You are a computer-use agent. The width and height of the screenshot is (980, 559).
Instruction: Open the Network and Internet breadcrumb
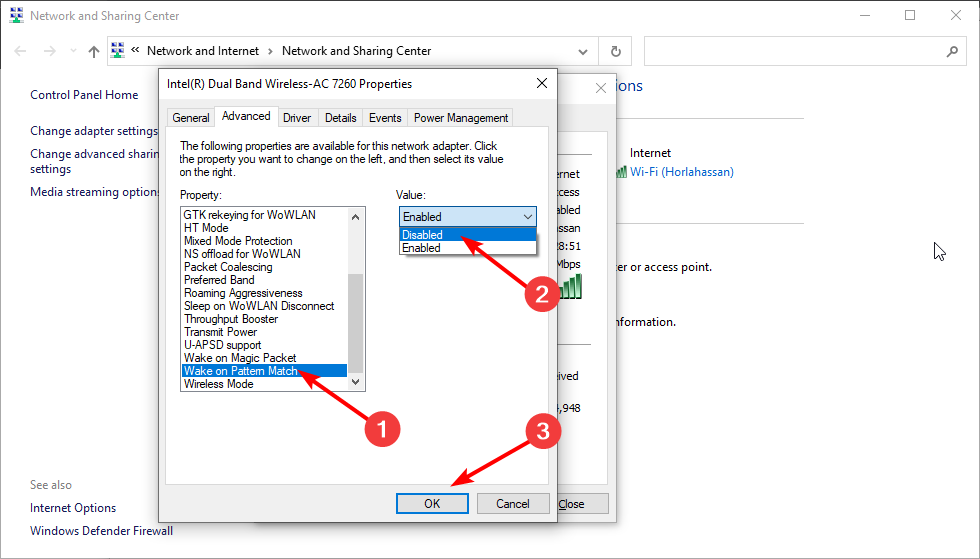click(x=202, y=51)
